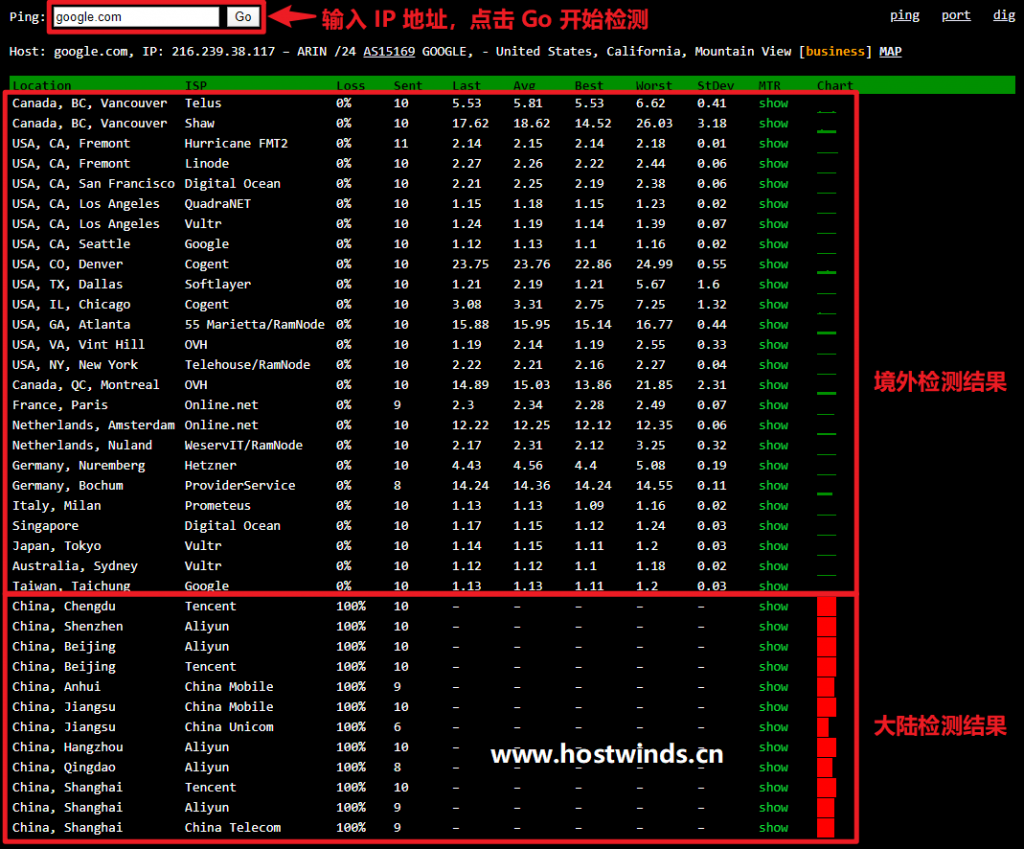Open the port tool link
Image resolution: width=1024 pixels, height=849 pixels.
tap(955, 15)
